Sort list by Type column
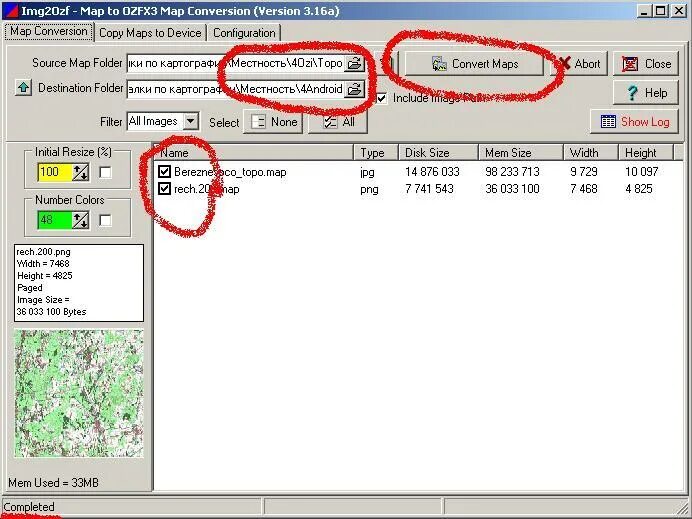This screenshot has height=519, width=692. coord(376,153)
